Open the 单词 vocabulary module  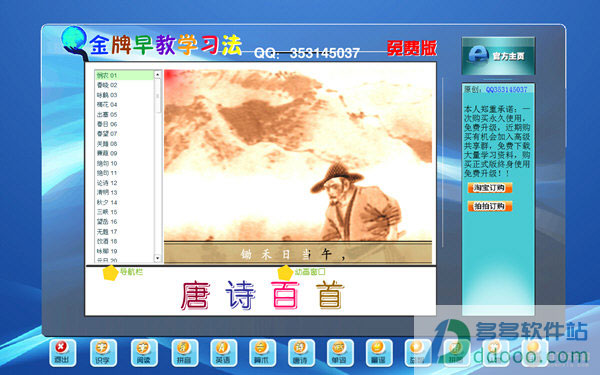coord(340,353)
